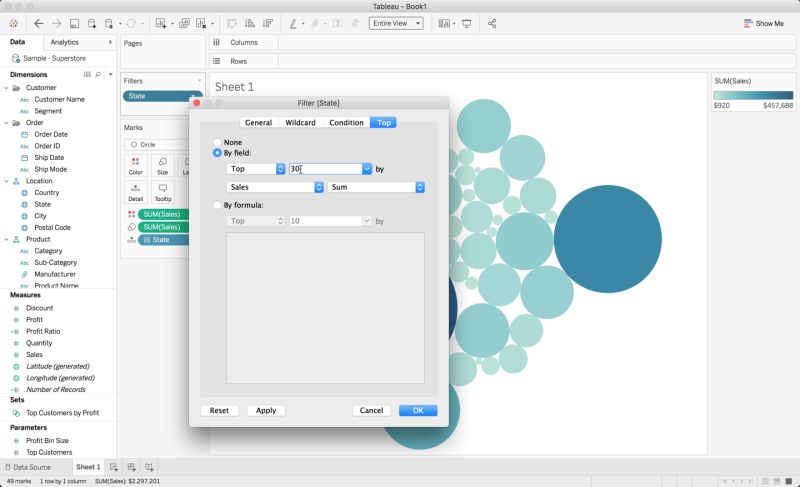
Task: Open the Data Source tab
Action: click(28, 467)
